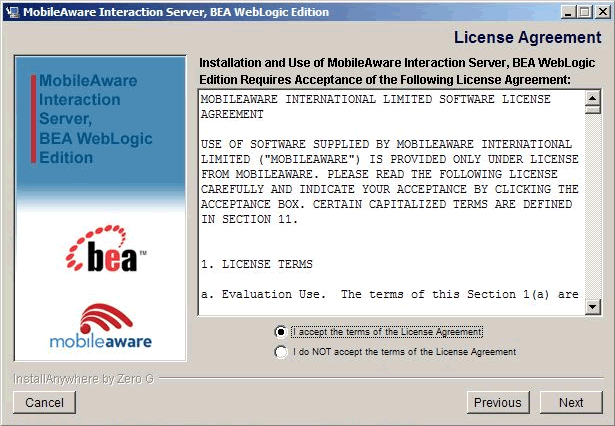Screen dimensions: 615x426
Task: Click 'MOBILEAWARE INTERNATIONAL LIMITED SOFTWARE LICENSE' line
Action: point(375,99)
